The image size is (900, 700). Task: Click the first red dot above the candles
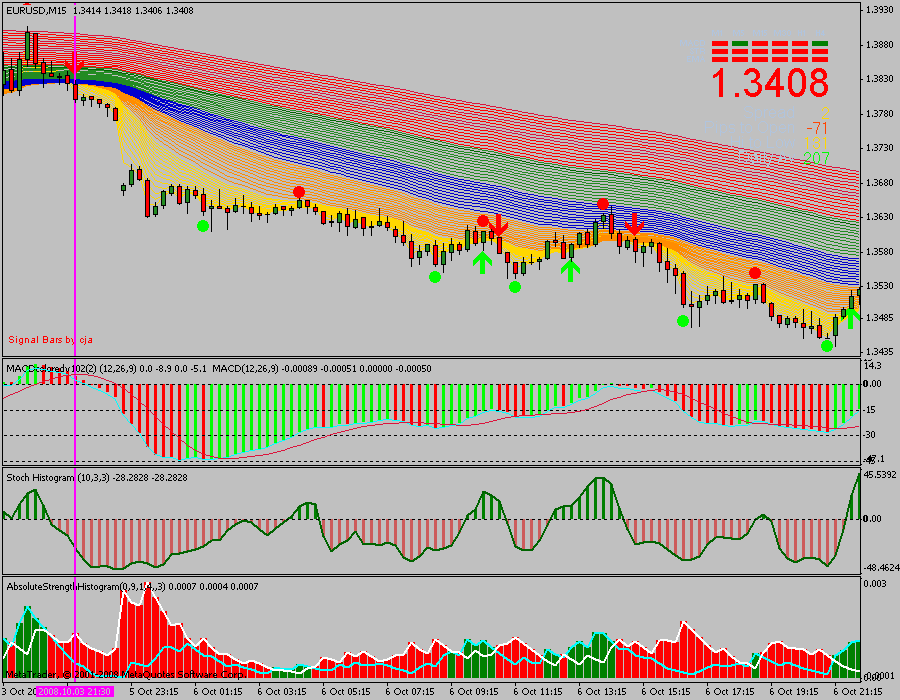298,192
